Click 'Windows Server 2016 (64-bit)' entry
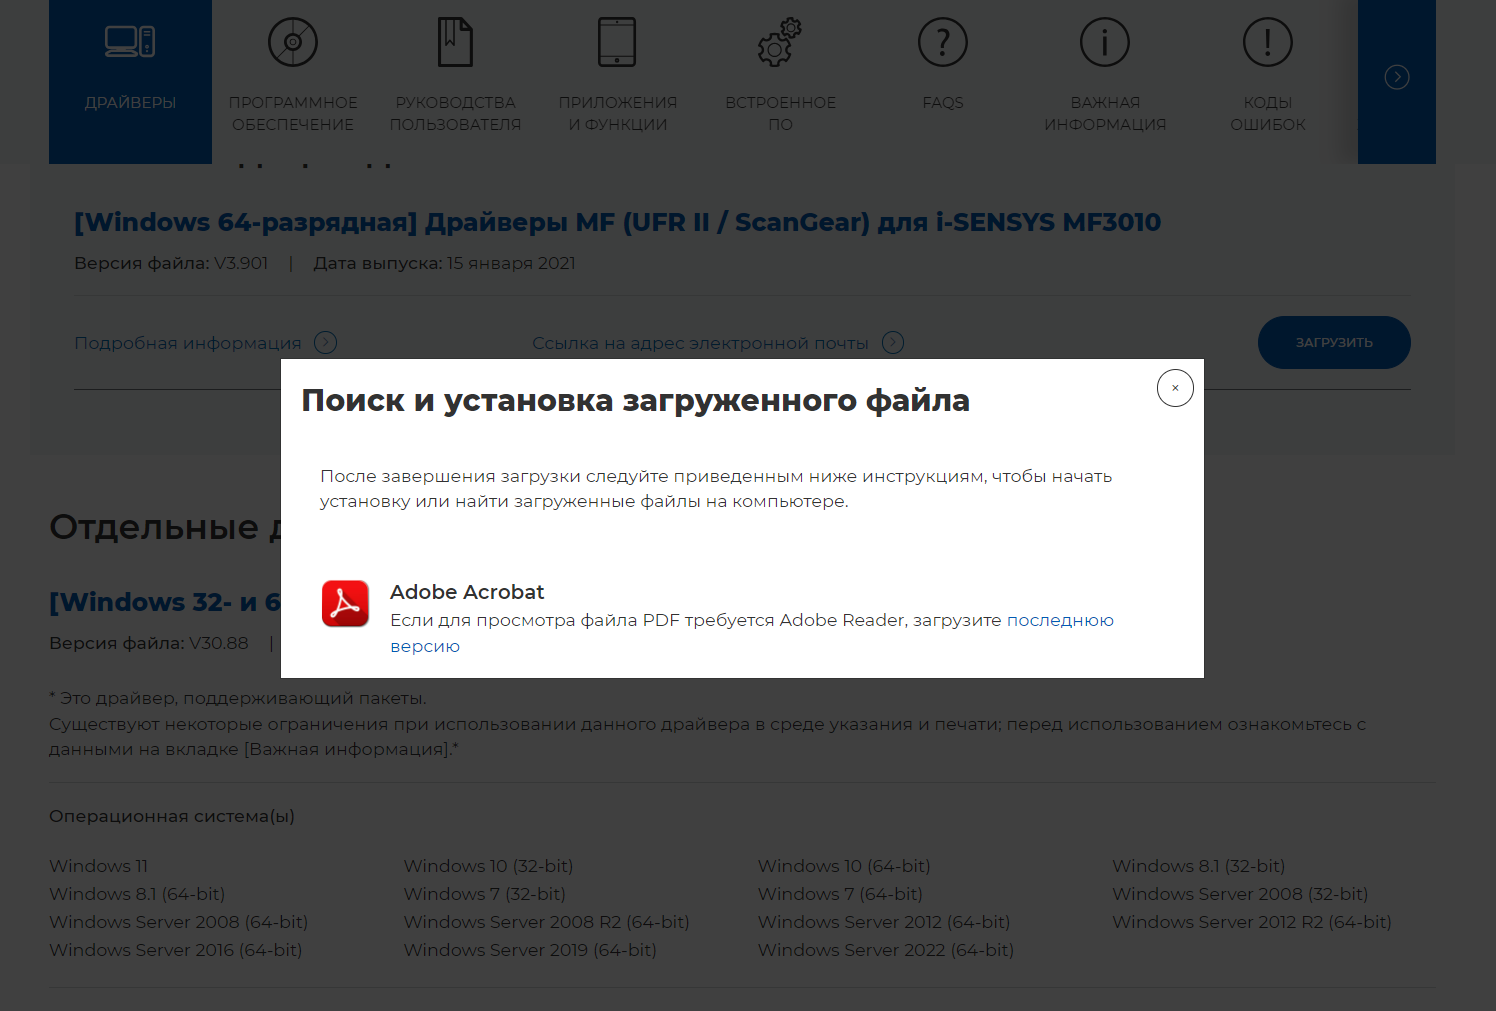 pos(176,950)
